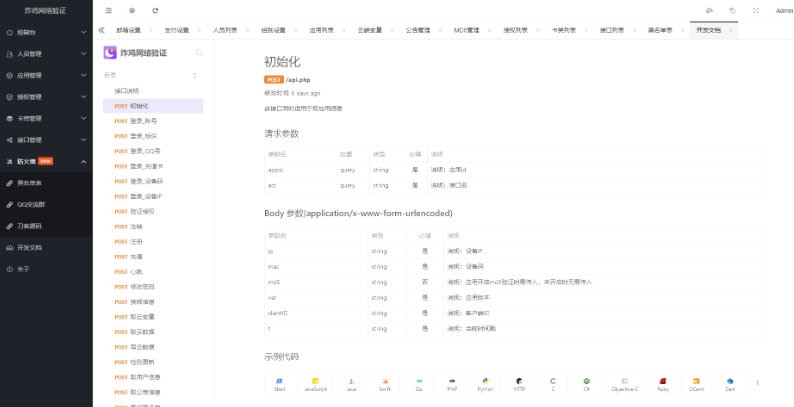794x407 pixels.
Task: Select the Python code example
Action: tap(486, 384)
